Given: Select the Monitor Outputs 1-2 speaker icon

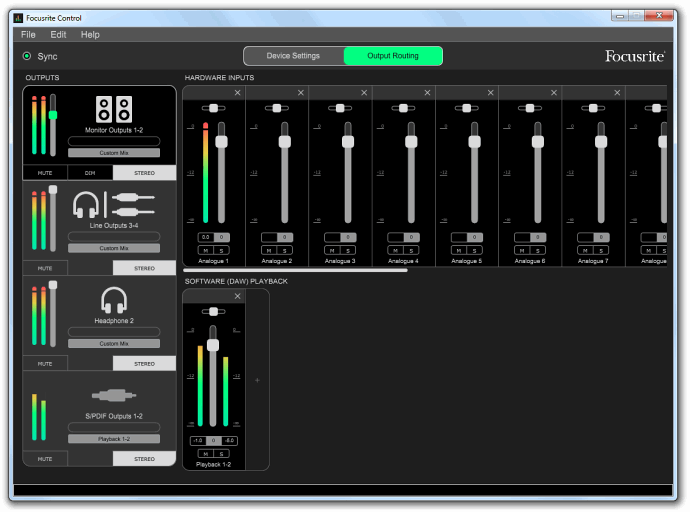Looking at the screenshot, I should click(x=114, y=109).
